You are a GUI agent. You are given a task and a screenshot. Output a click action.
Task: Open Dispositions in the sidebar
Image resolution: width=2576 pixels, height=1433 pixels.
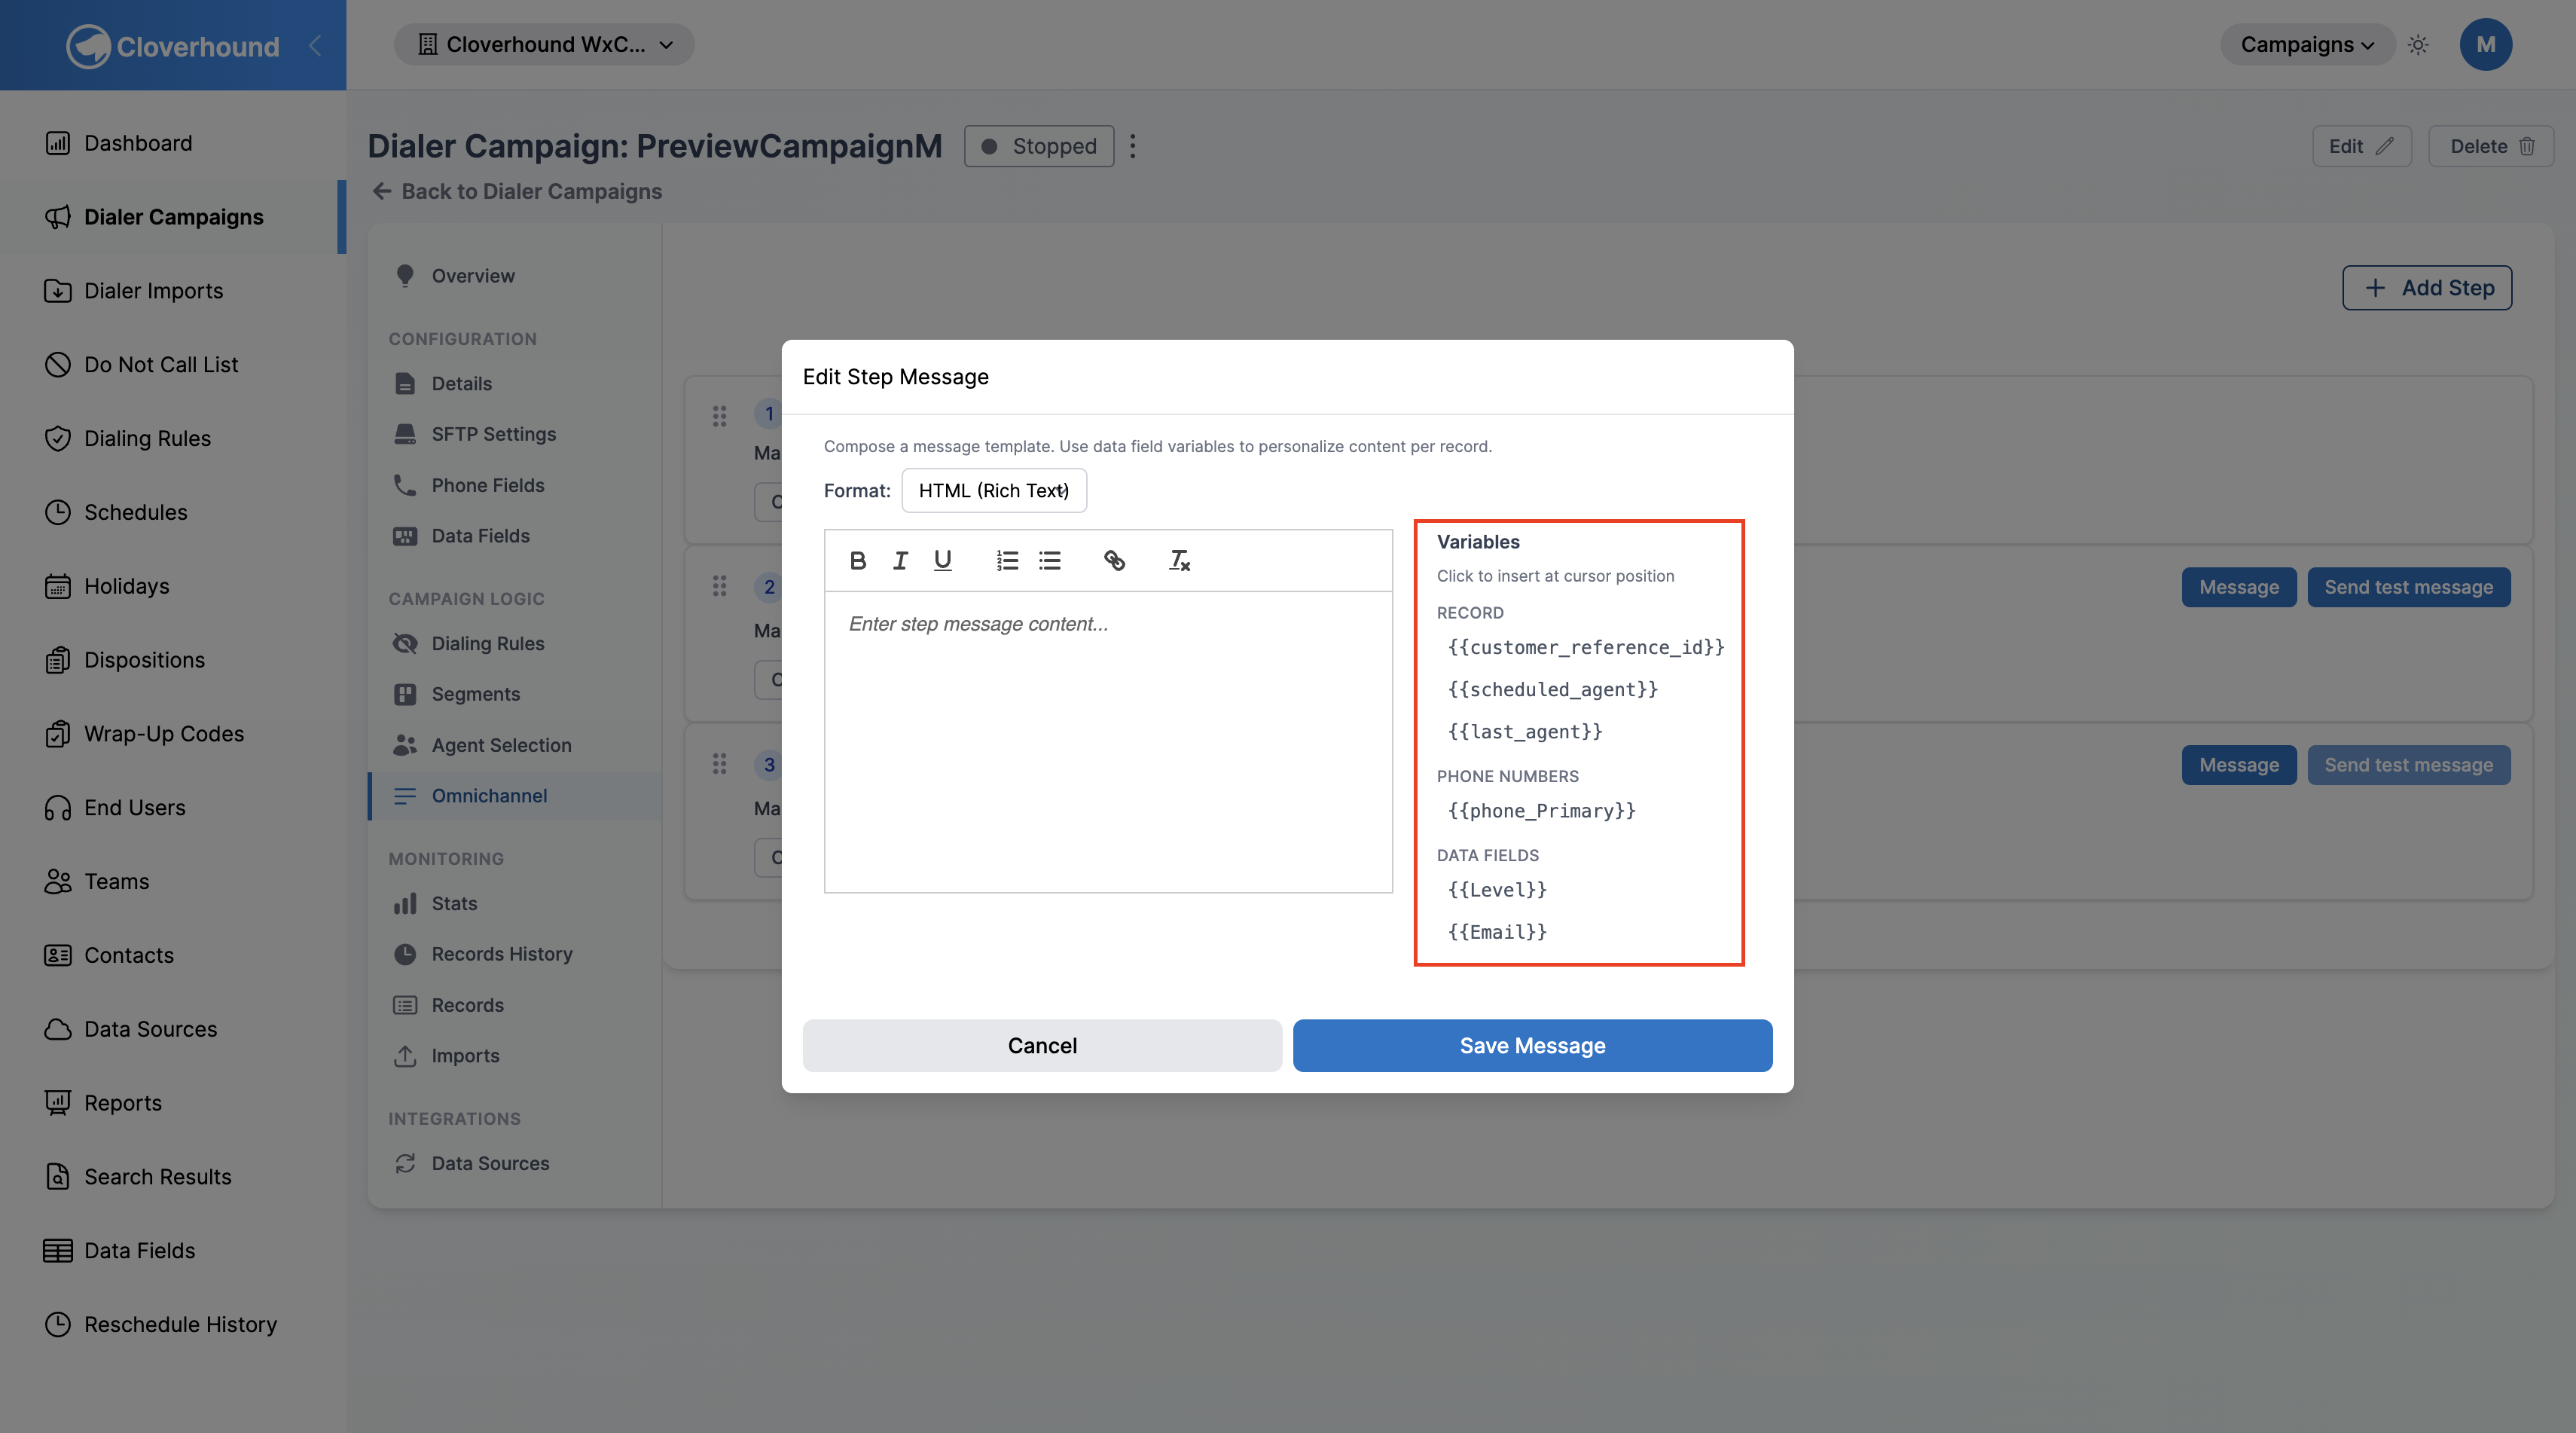(172, 660)
